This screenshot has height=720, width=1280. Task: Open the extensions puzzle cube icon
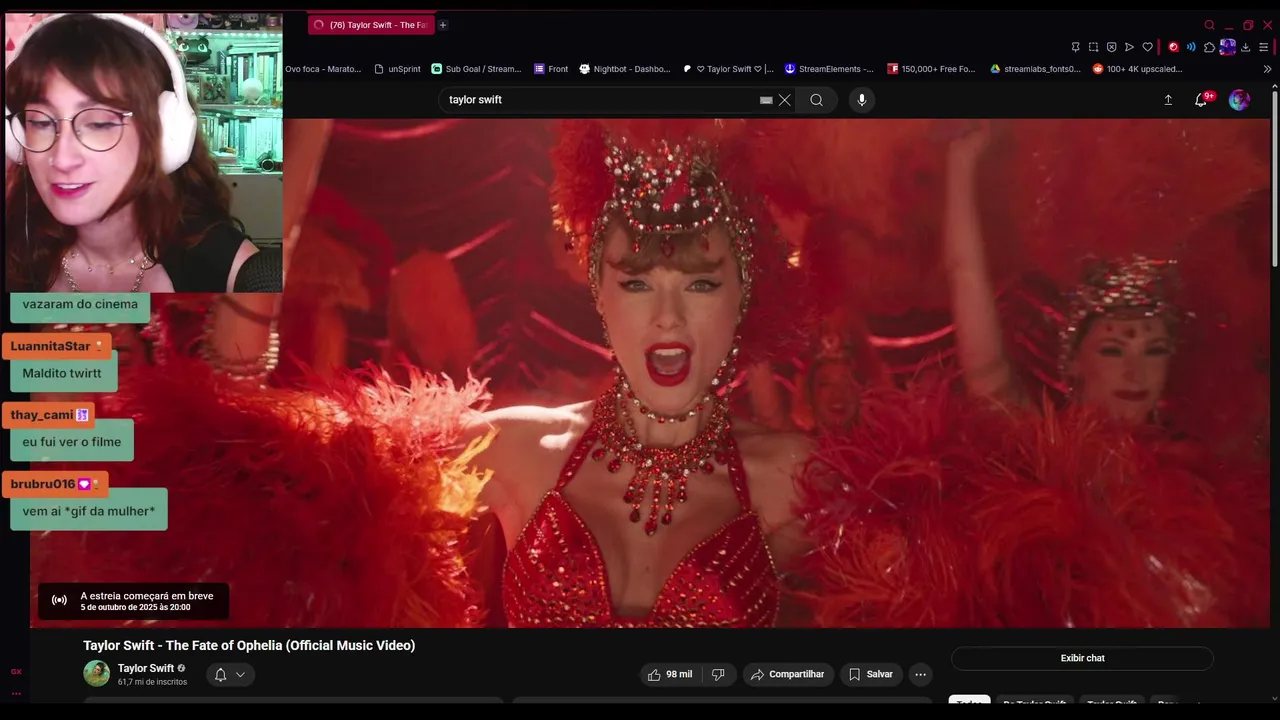click(x=1209, y=47)
